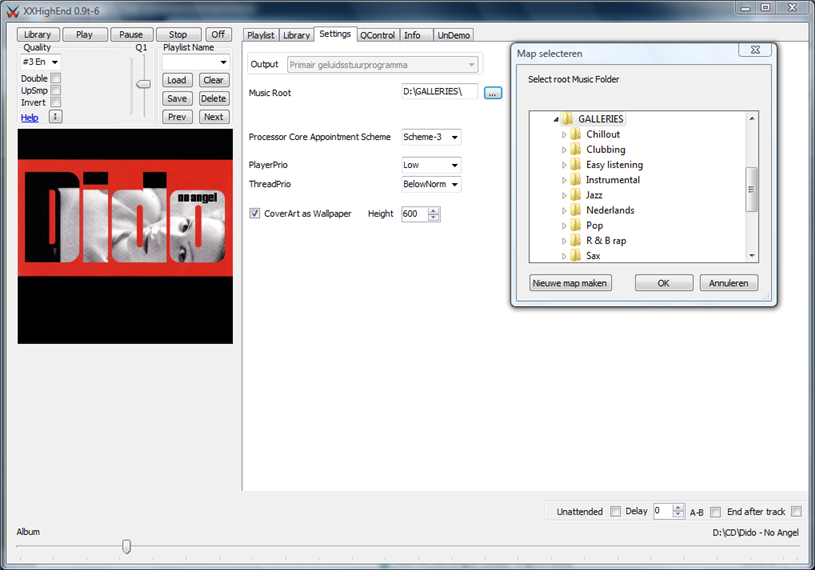This screenshot has width=815, height=570.
Task: Select the GALLERIES folder
Action: tap(600, 119)
